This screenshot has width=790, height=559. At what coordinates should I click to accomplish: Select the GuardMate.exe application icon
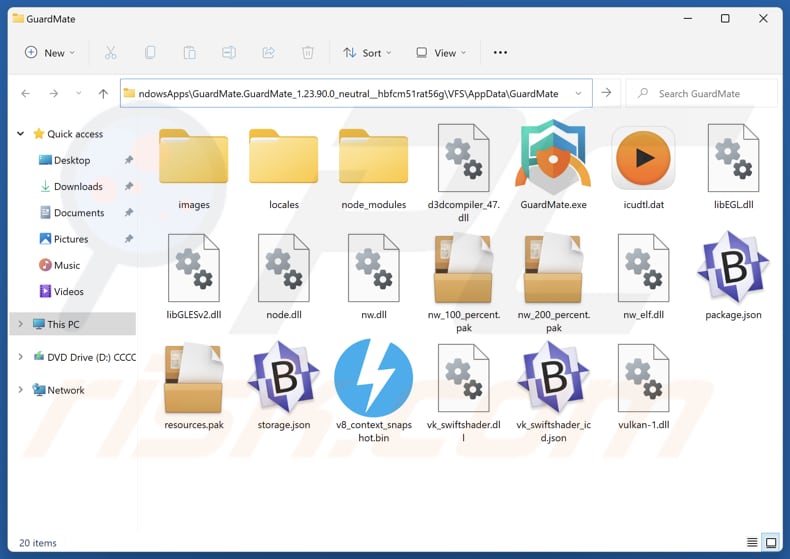(x=553, y=156)
